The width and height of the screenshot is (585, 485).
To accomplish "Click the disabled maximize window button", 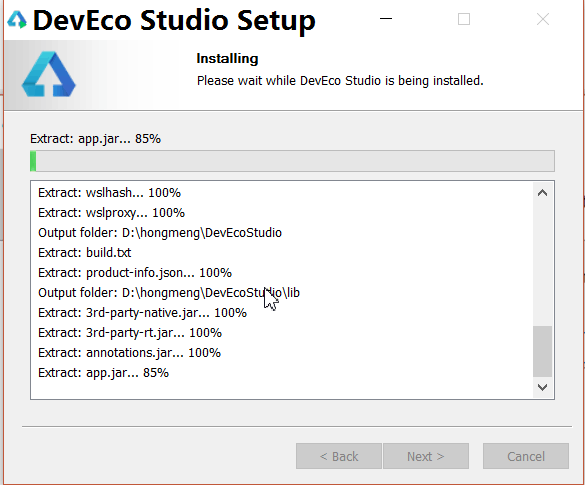I will coord(464,19).
